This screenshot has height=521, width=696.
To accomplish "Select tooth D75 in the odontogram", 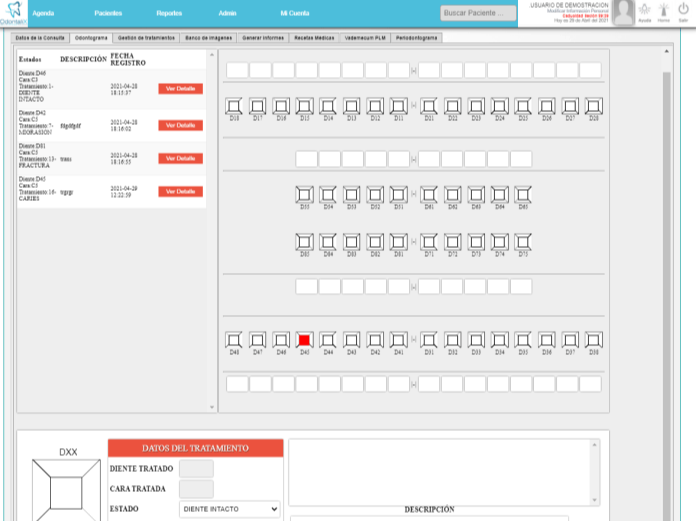I will tap(523, 241).
